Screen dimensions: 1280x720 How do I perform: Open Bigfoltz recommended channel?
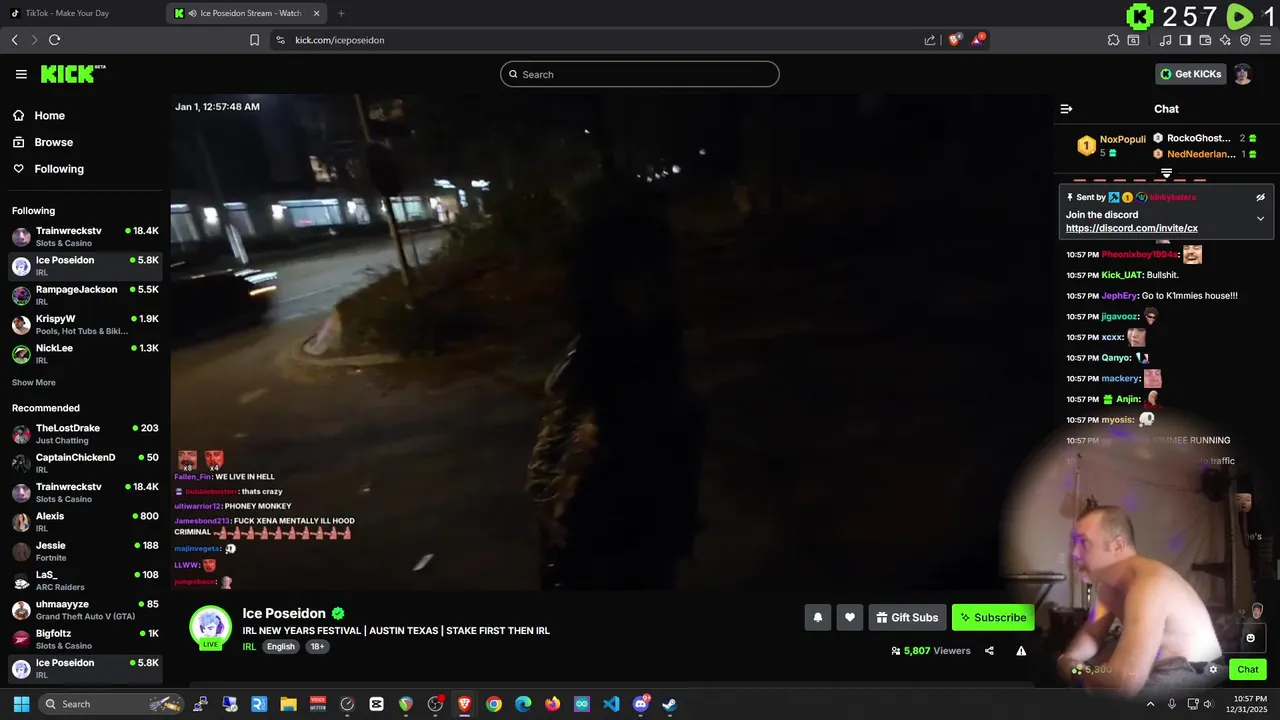coord(85,639)
